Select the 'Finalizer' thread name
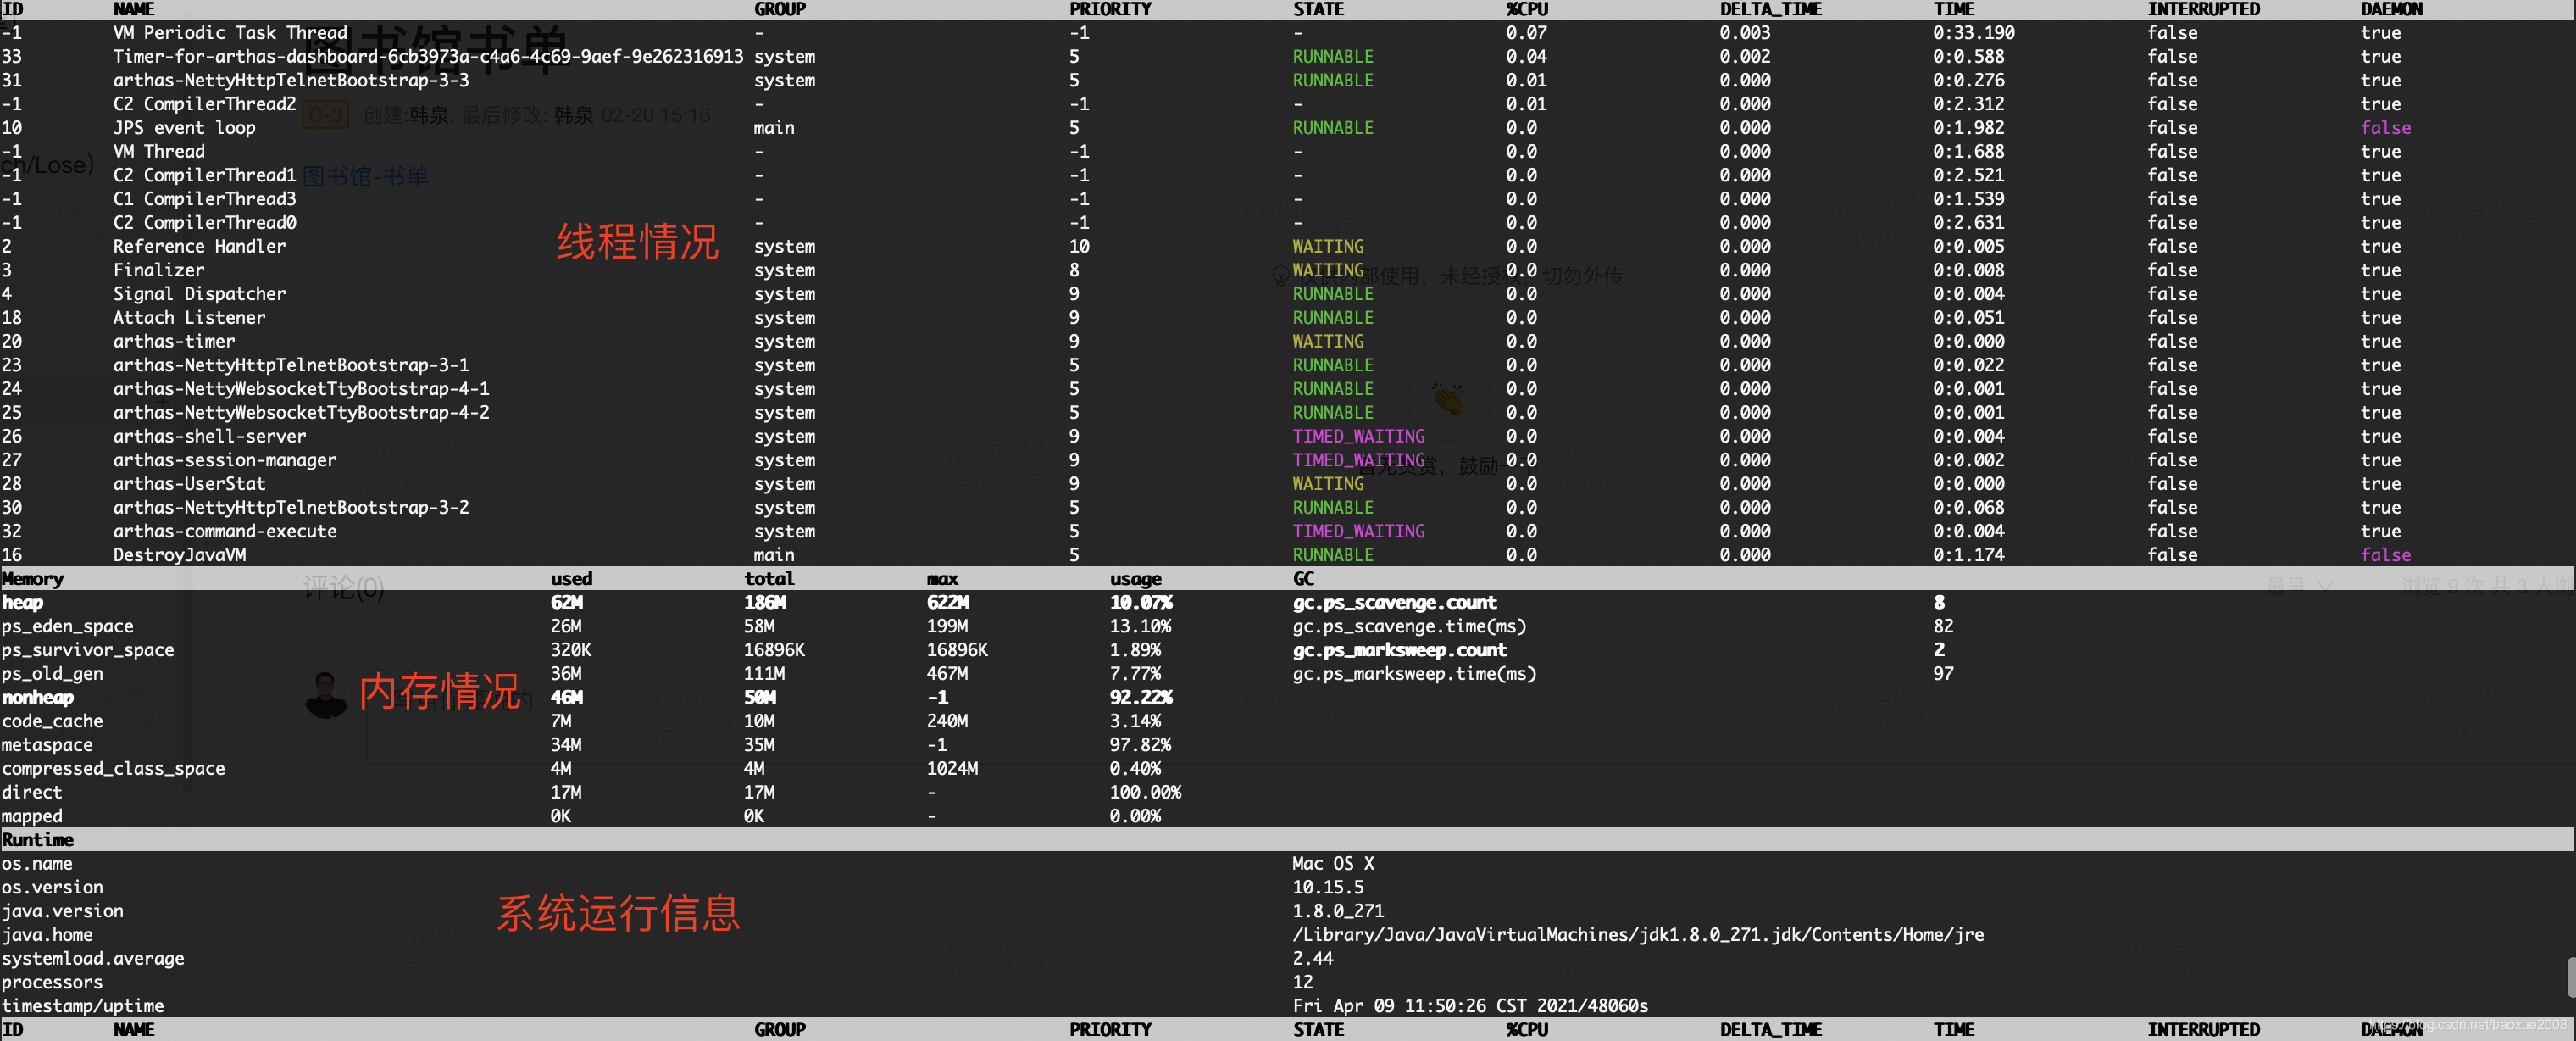The height and width of the screenshot is (1041, 2576). click(x=159, y=270)
